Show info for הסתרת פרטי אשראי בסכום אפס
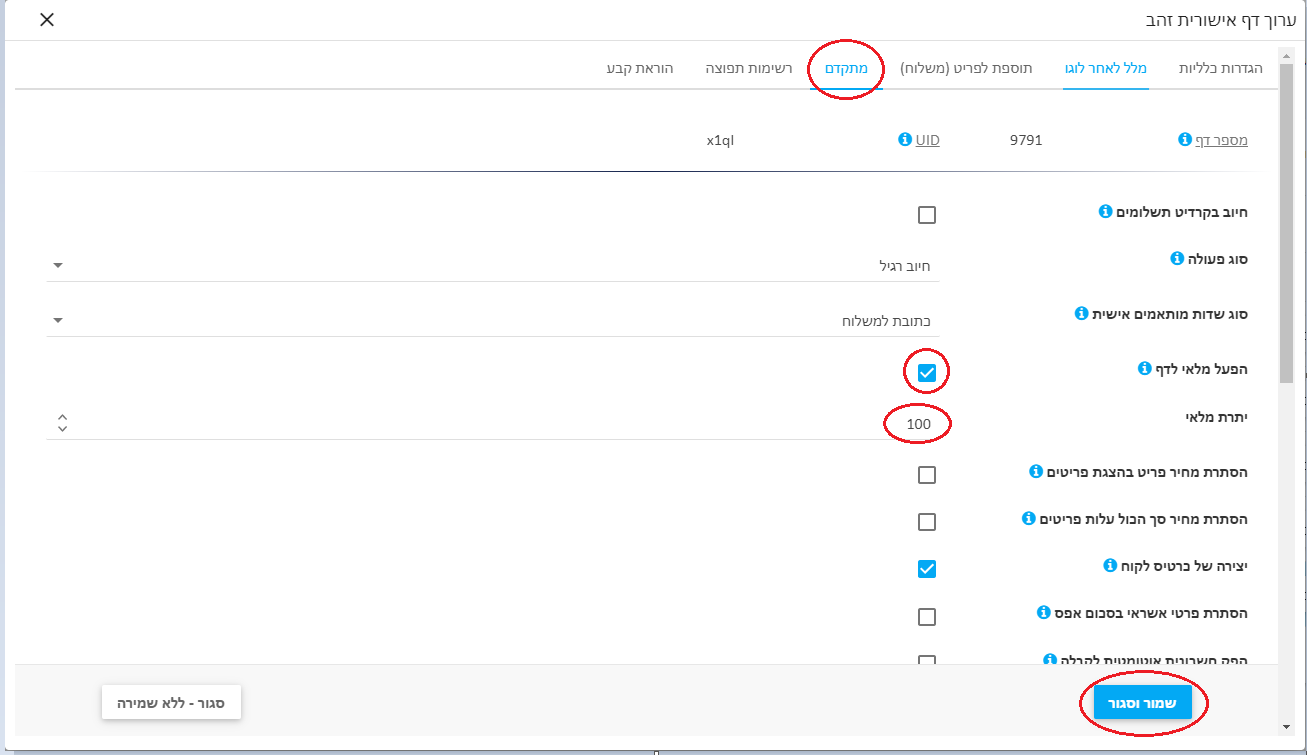Viewport: 1307px width, 755px height. [1044, 612]
